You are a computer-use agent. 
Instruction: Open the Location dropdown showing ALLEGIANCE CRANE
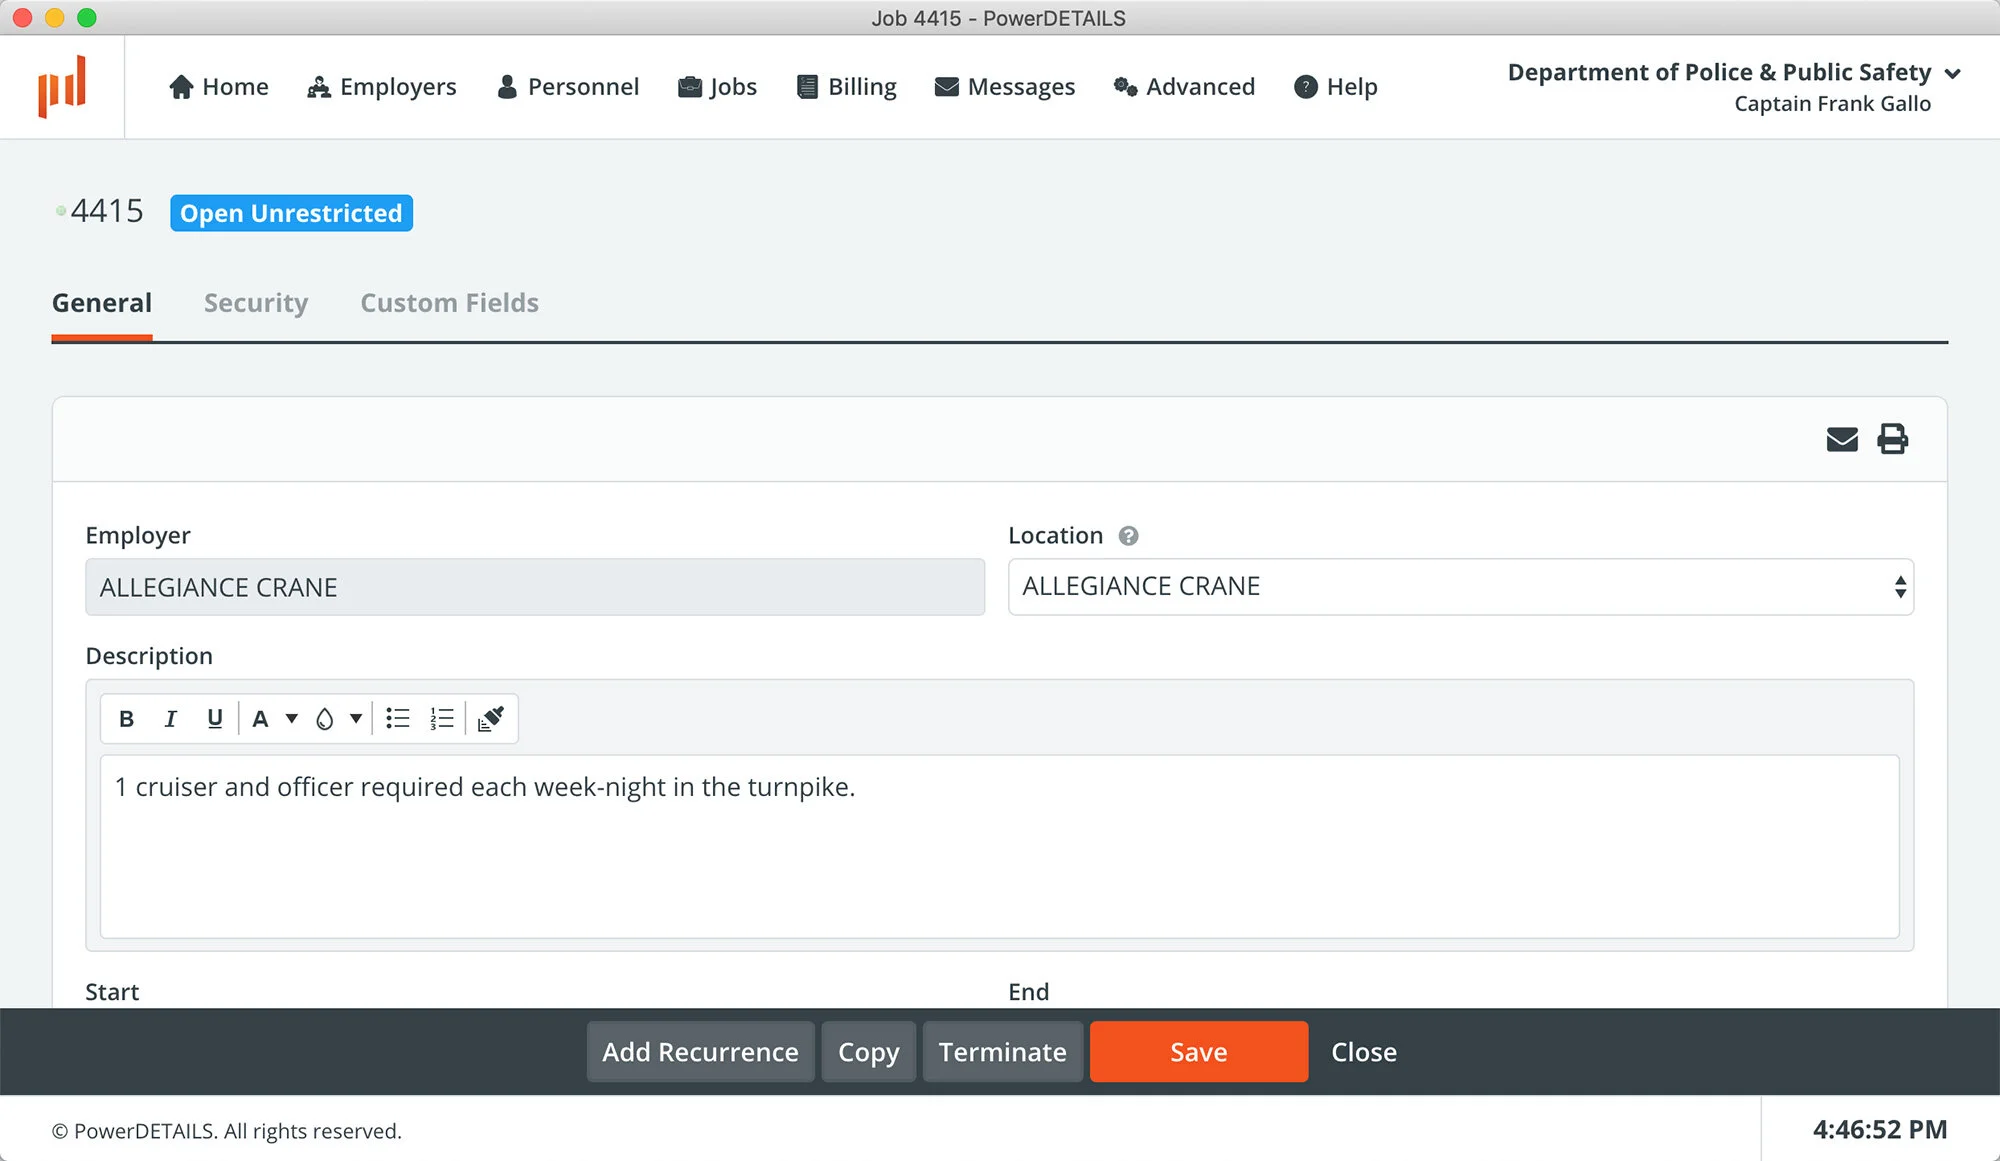tap(1460, 587)
